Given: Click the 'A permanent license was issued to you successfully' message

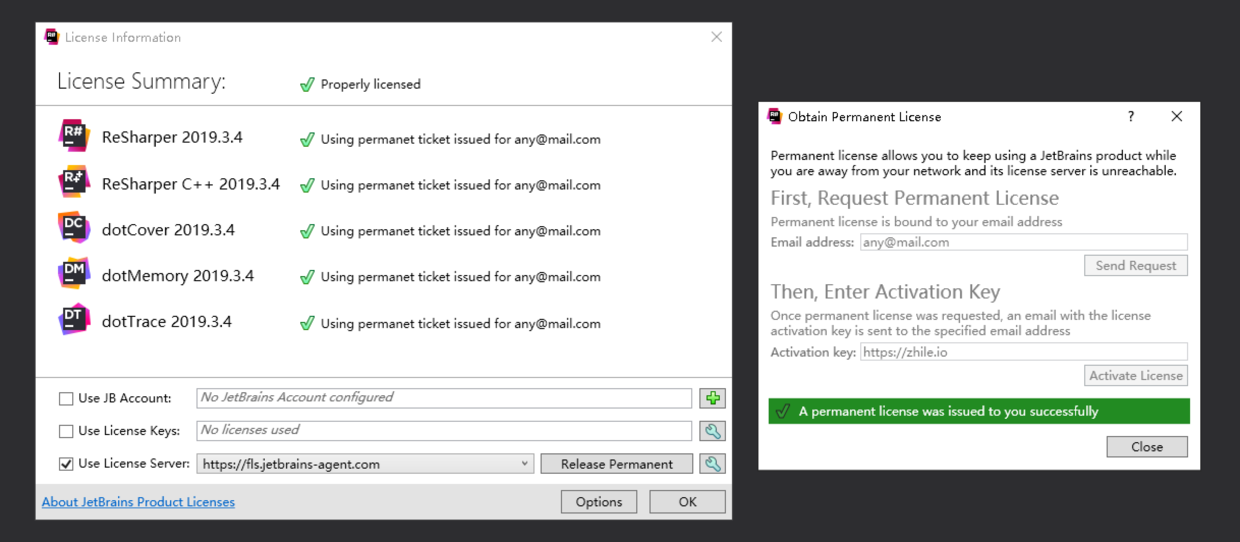Looking at the screenshot, I should 948,411.
